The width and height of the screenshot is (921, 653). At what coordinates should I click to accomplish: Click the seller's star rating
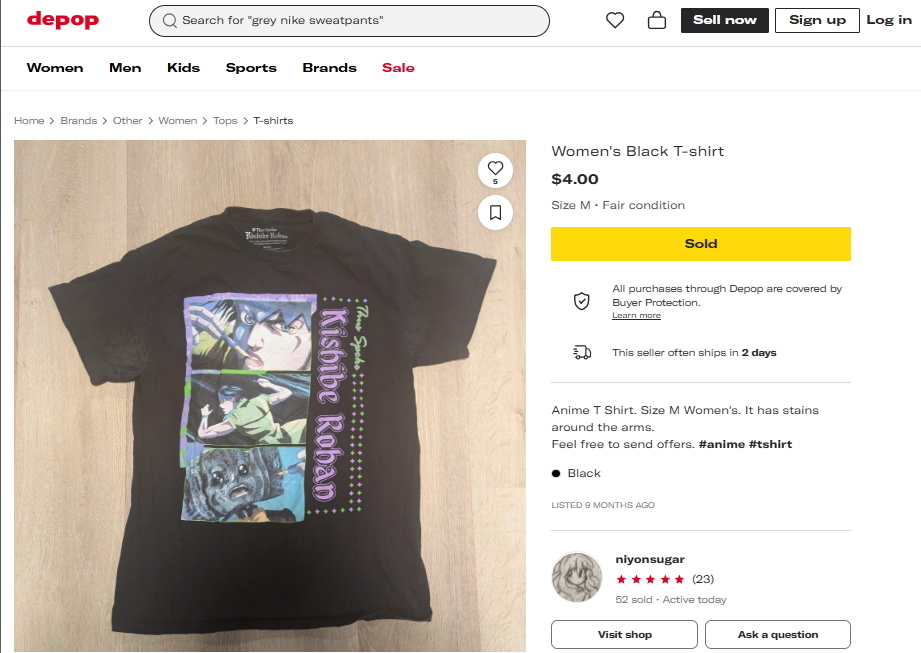click(651, 579)
